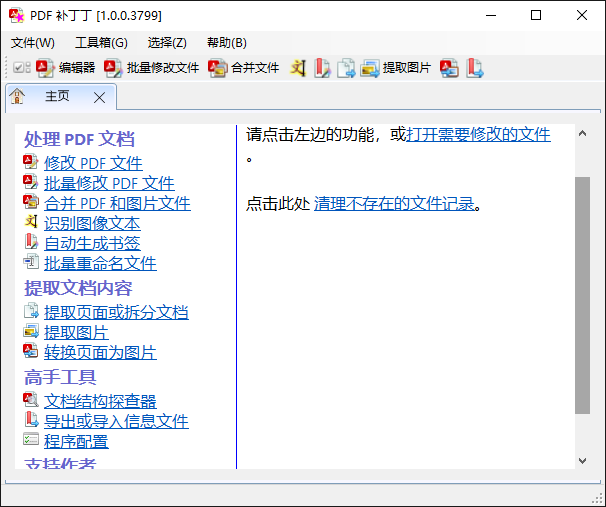Open the 识别图像文本 link
This screenshot has width=606, height=507.
(92, 223)
